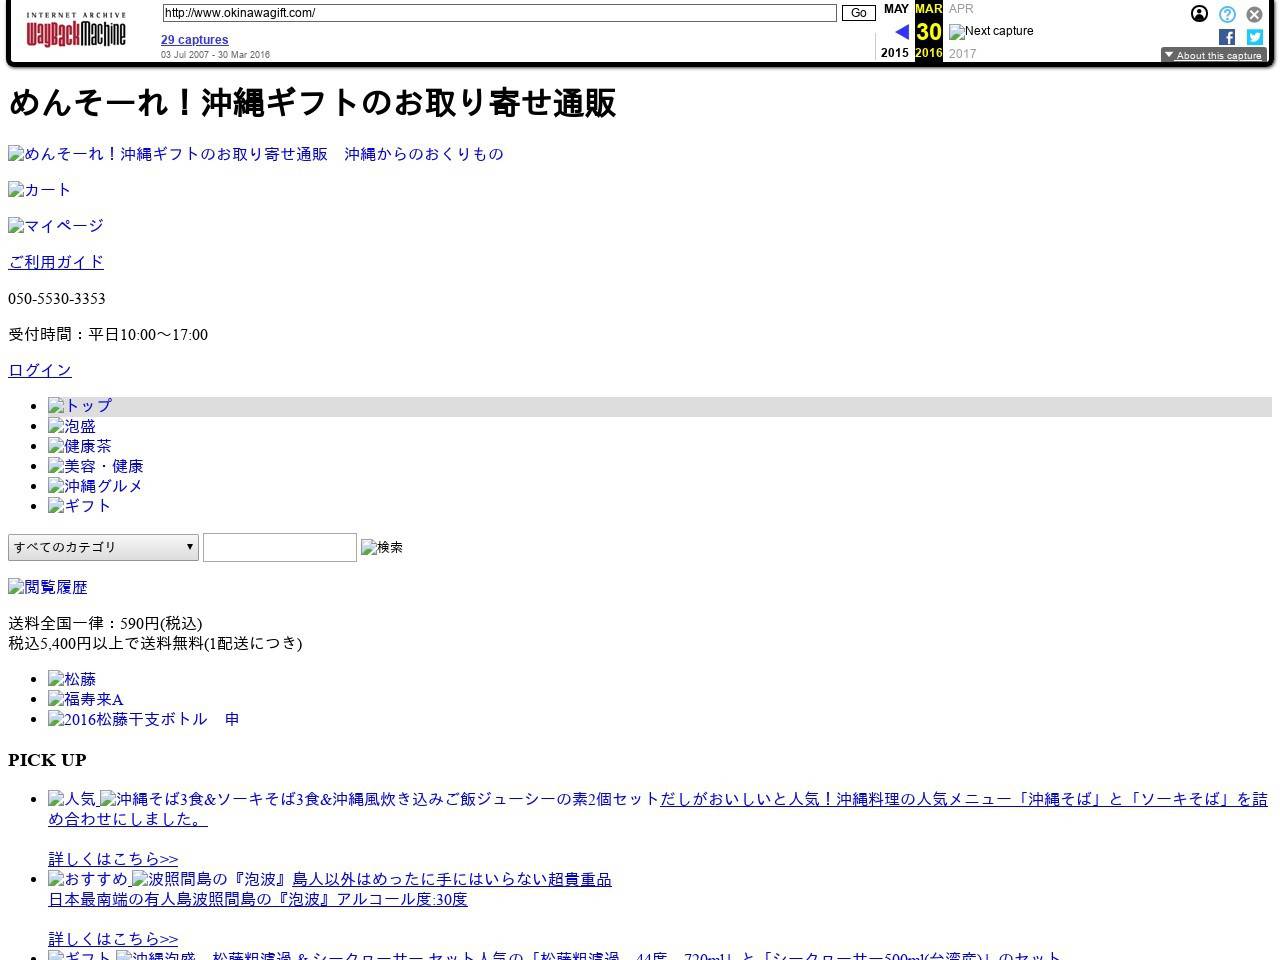The width and height of the screenshot is (1280, 960).
Task: Open the ご利用ガイド link
Action: click(x=55, y=262)
